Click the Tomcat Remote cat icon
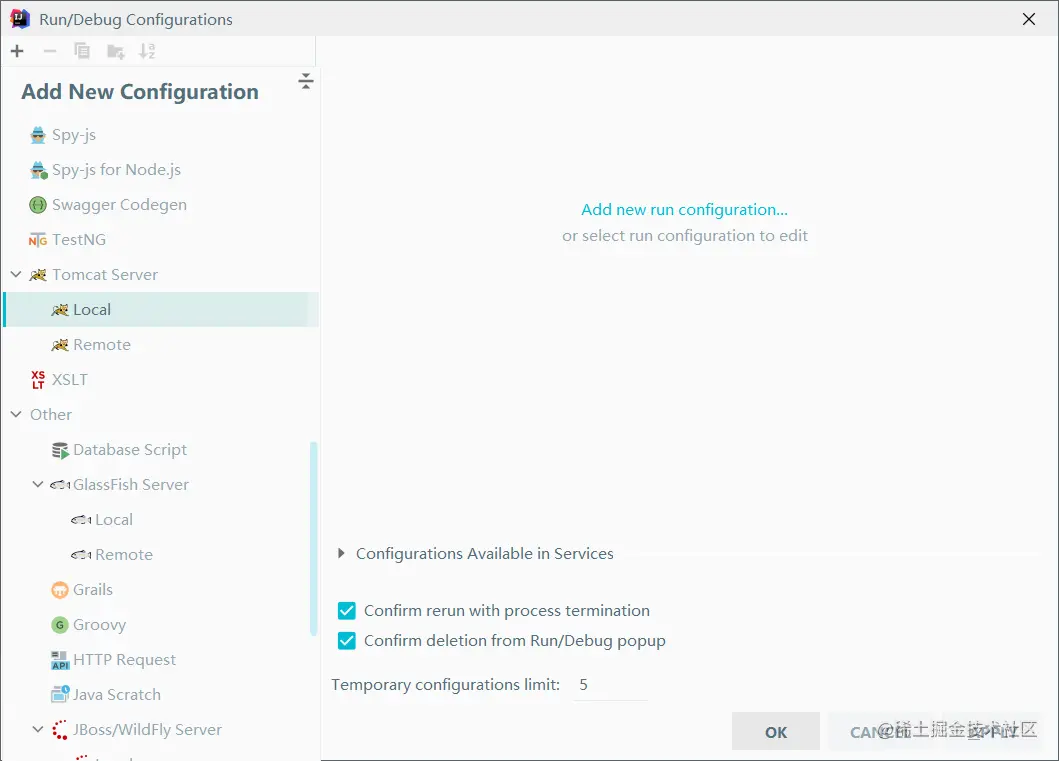1059x761 pixels. 60,345
